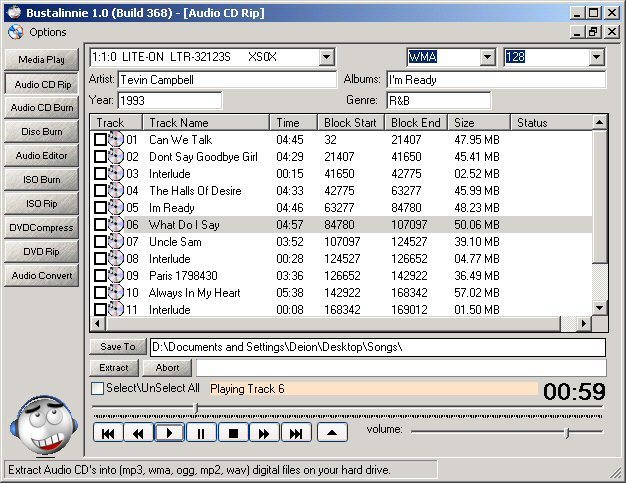Open the ISO Rip section
The image size is (626, 483).
pyautogui.click(x=42, y=204)
